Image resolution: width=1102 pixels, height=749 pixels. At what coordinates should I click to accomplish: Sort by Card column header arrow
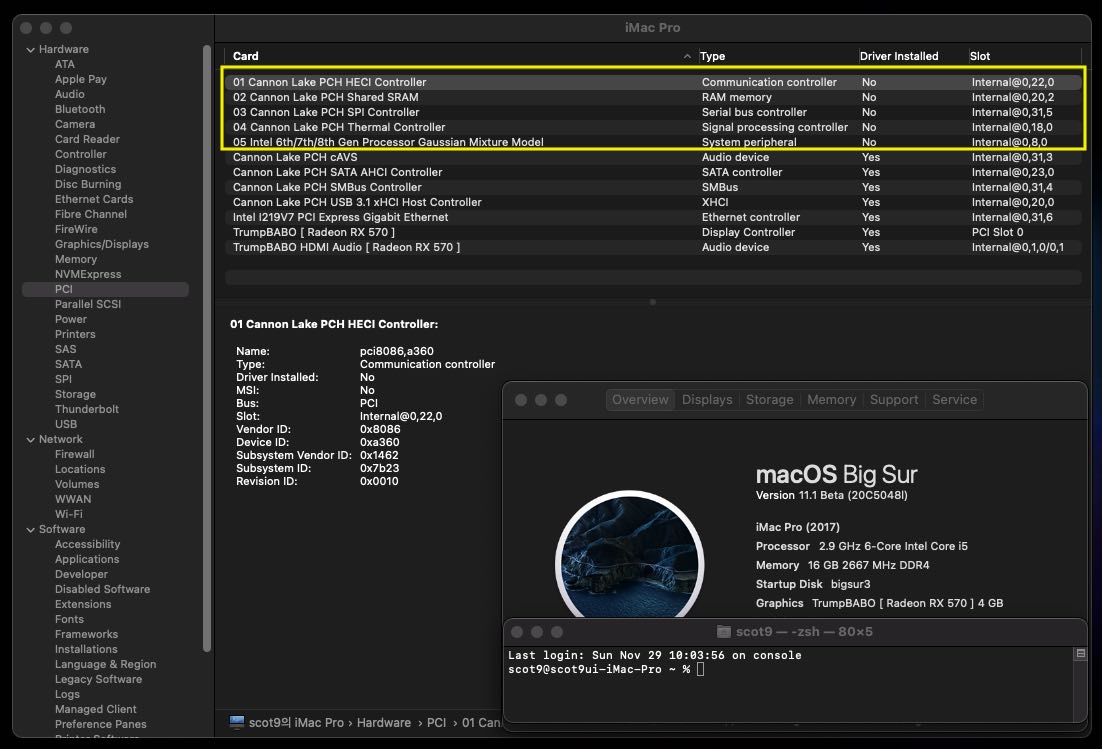[687, 56]
